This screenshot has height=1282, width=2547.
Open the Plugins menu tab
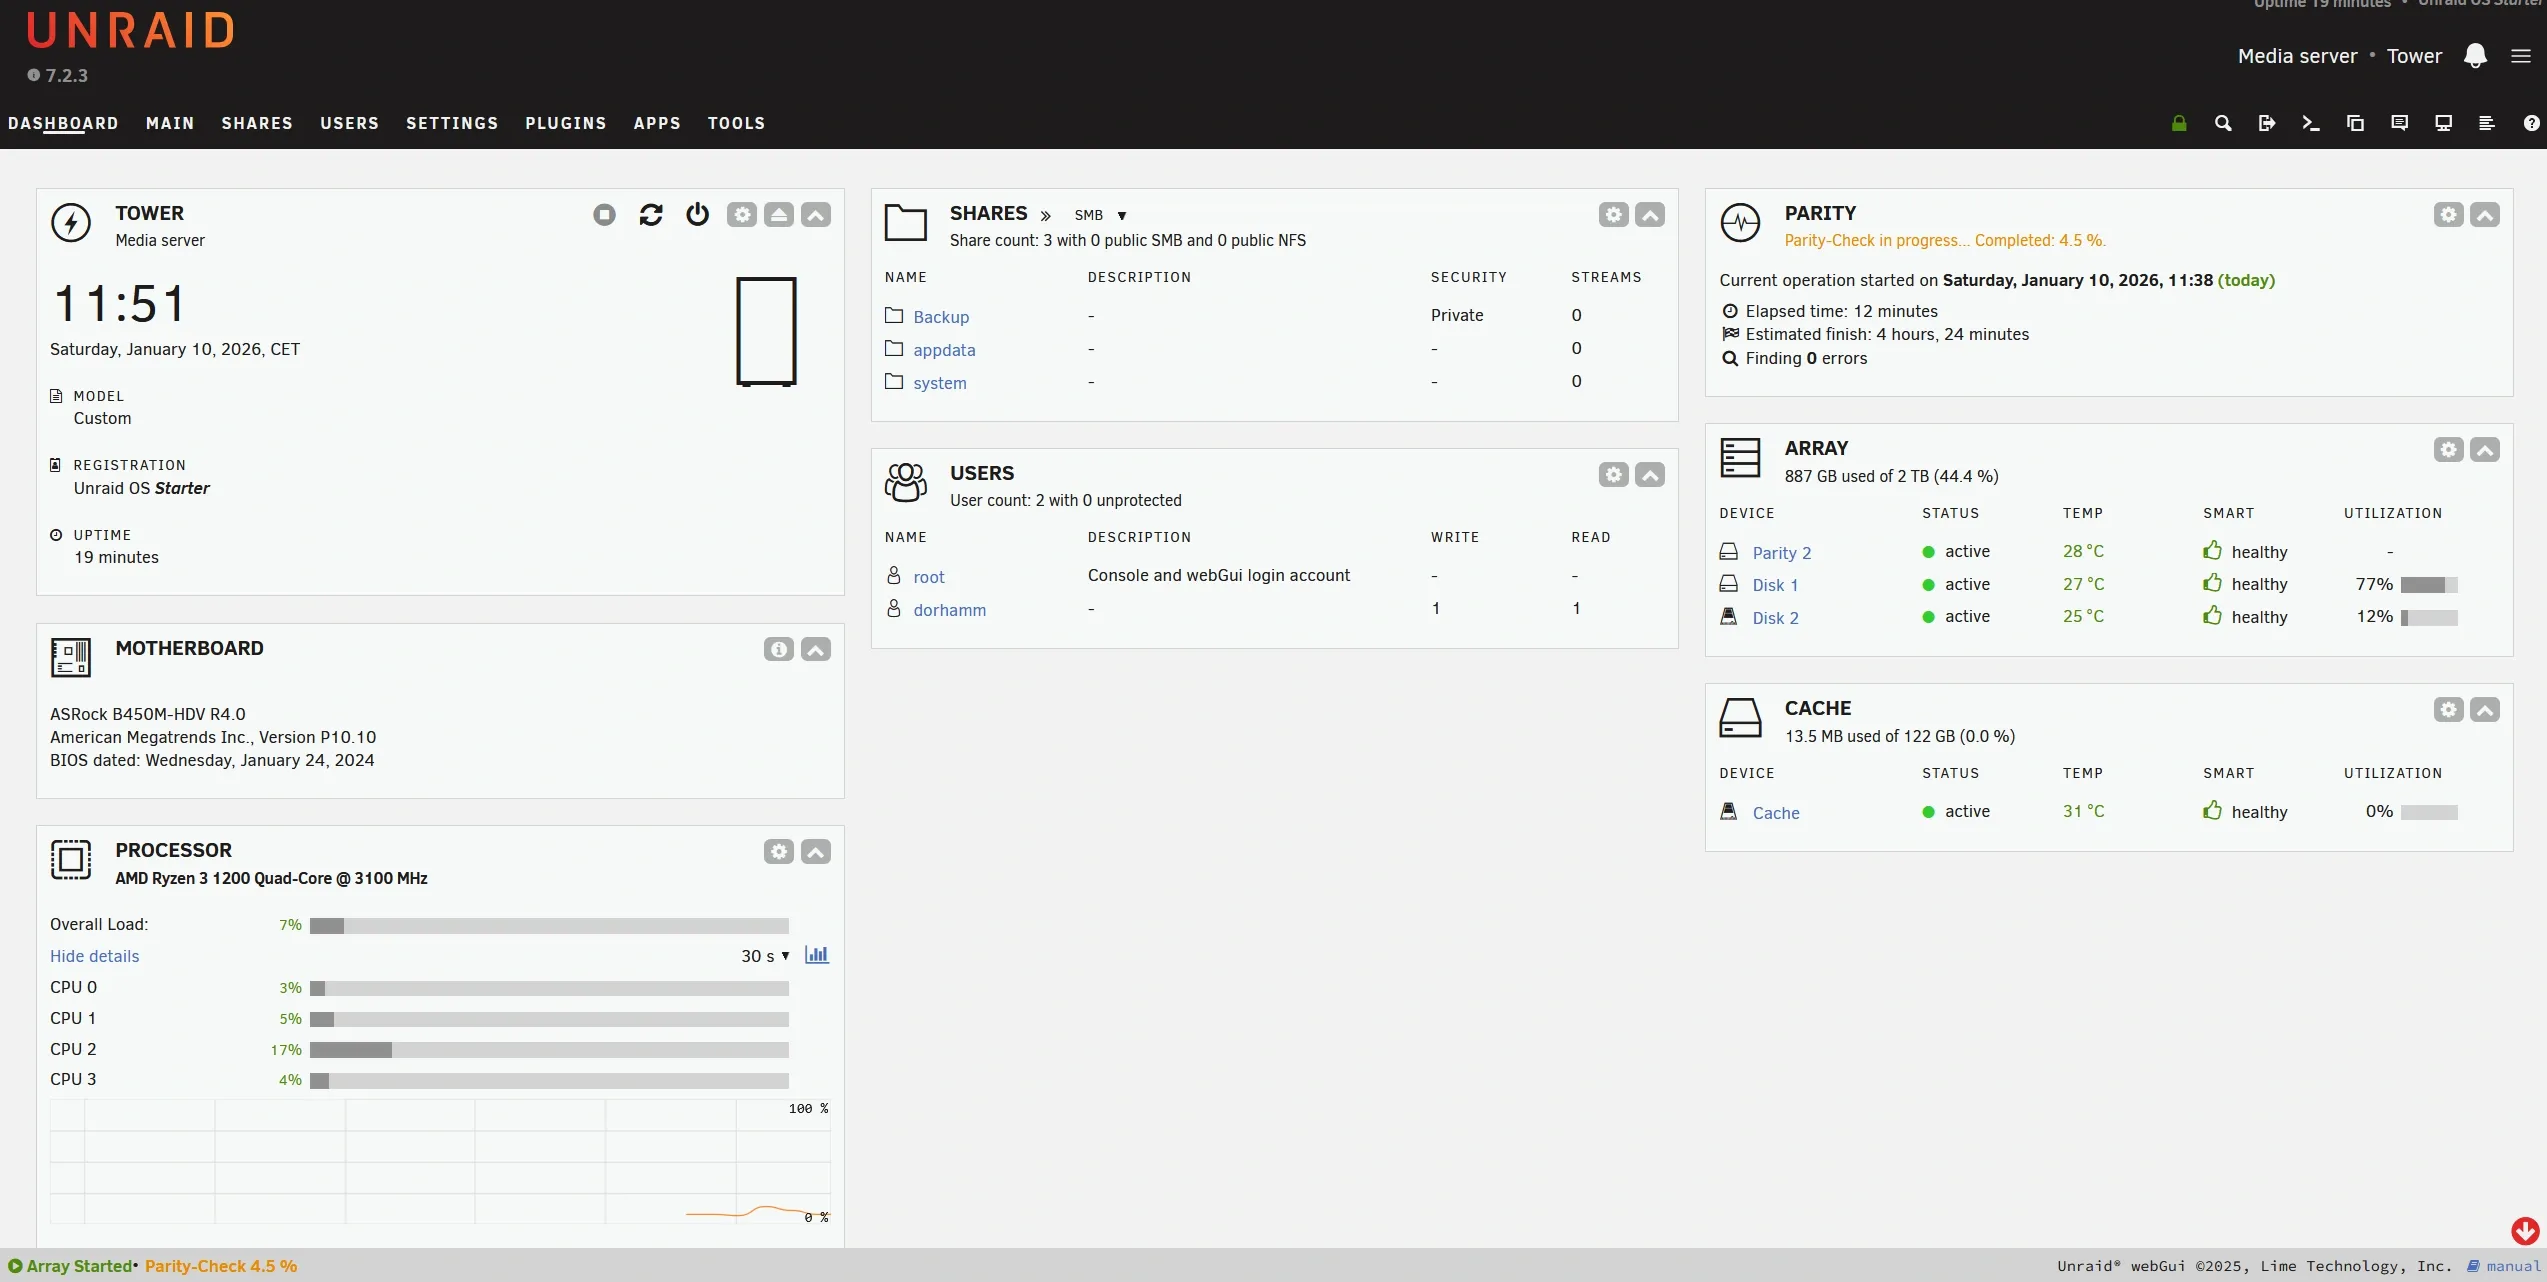coord(566,123)
